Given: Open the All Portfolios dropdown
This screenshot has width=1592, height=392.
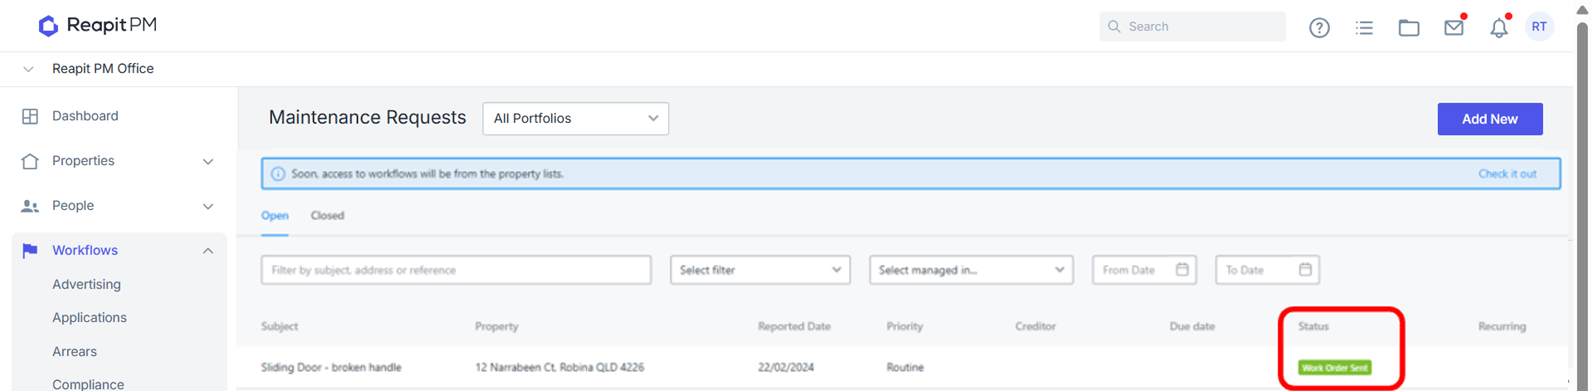Looking at the screenshot, I should 575,118.
